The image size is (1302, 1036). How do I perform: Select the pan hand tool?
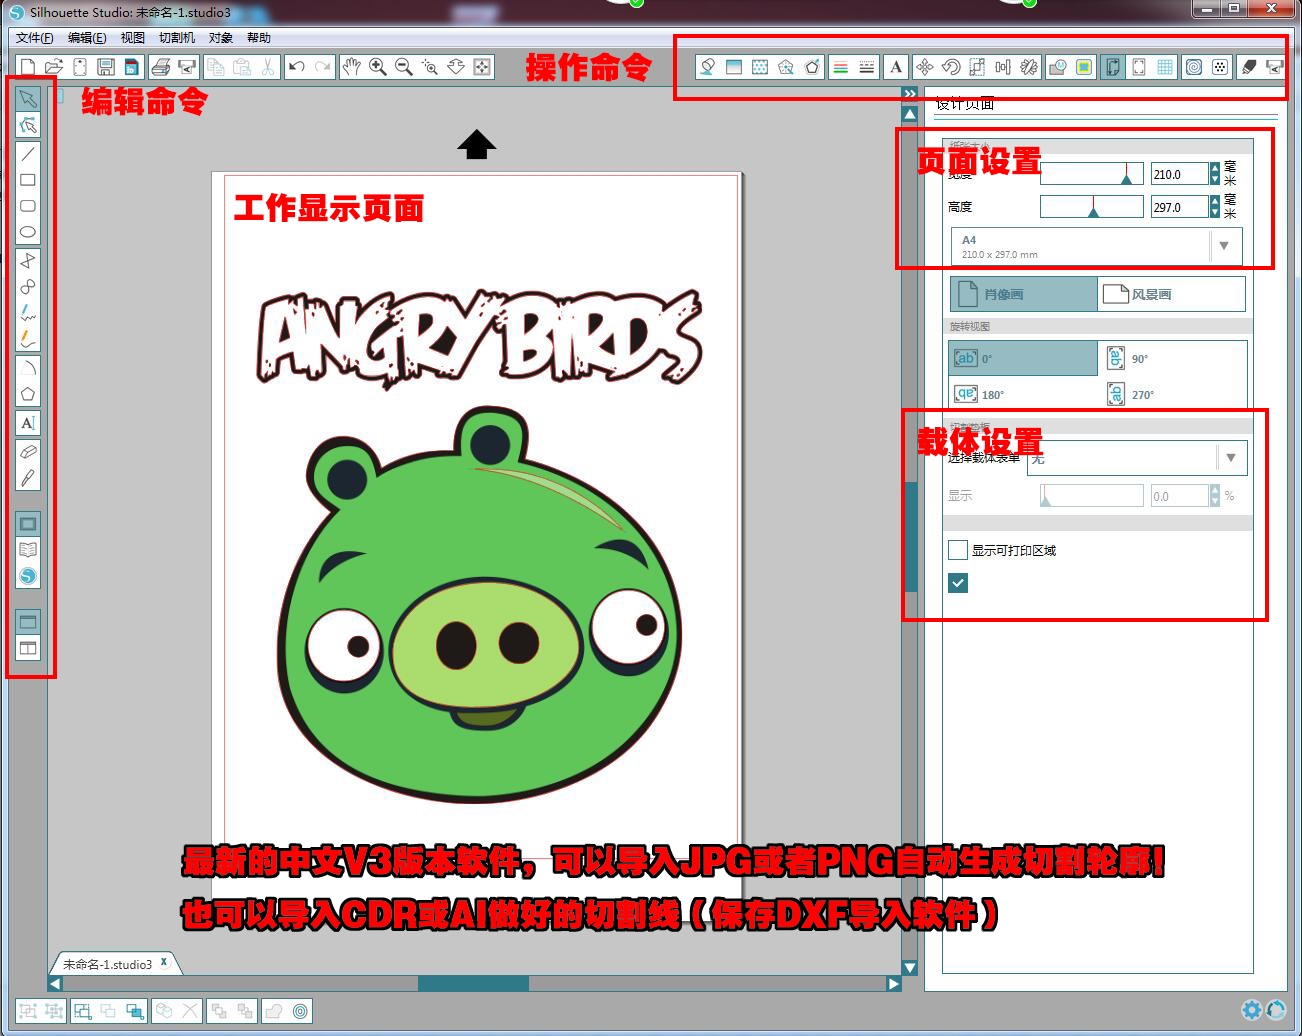(351, 67)
